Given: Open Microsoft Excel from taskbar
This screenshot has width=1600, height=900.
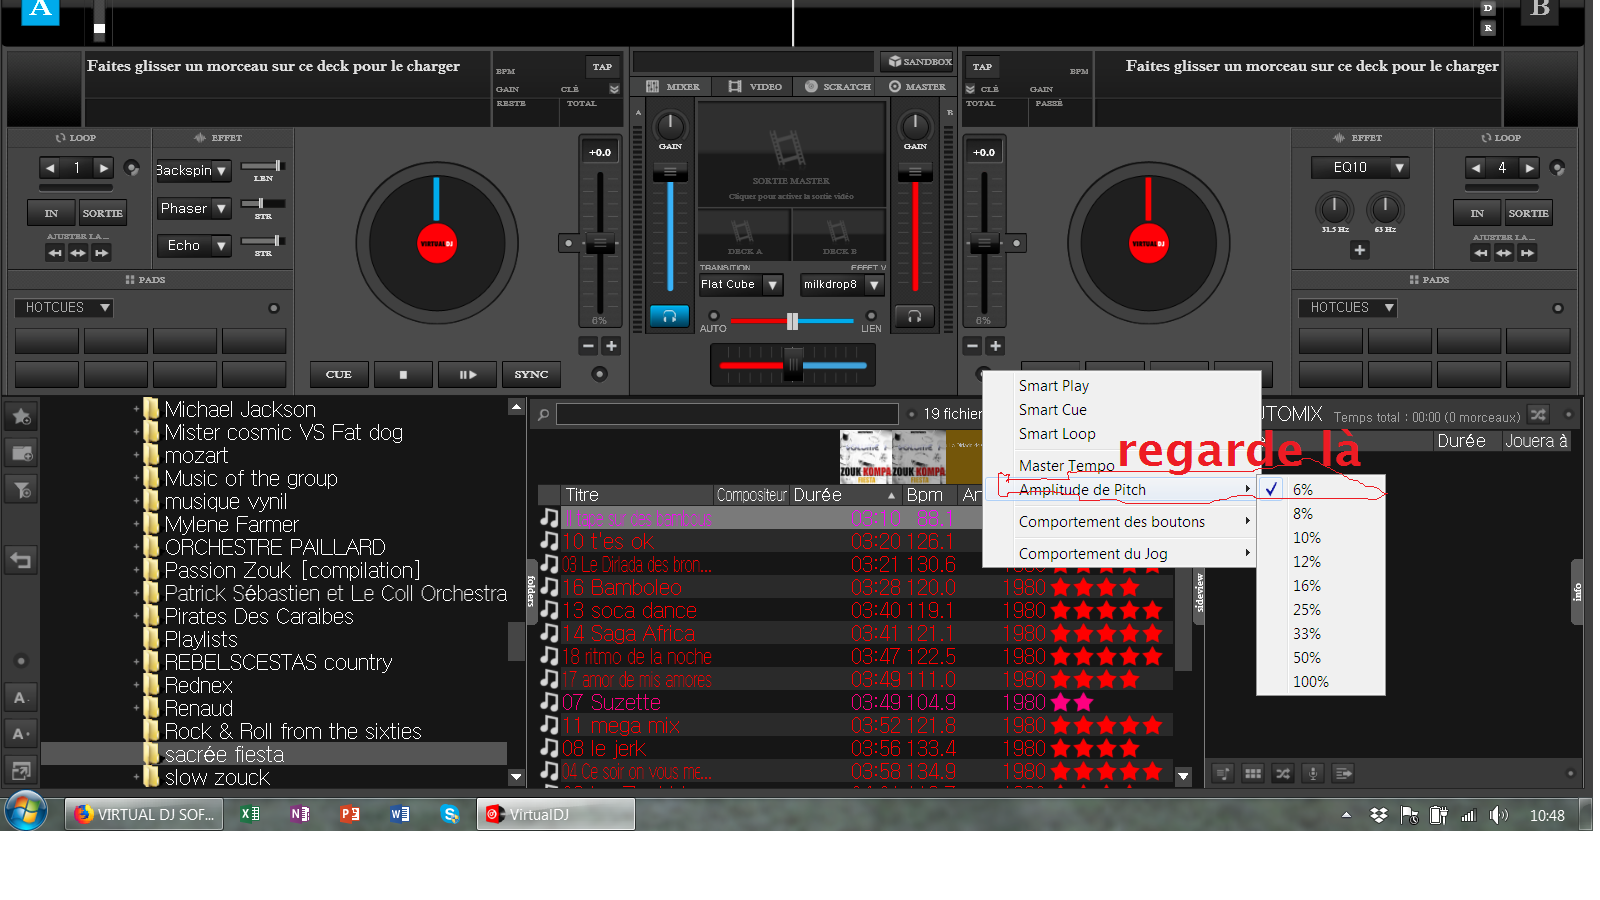Looking at the screenshot, I should (250, 814).
